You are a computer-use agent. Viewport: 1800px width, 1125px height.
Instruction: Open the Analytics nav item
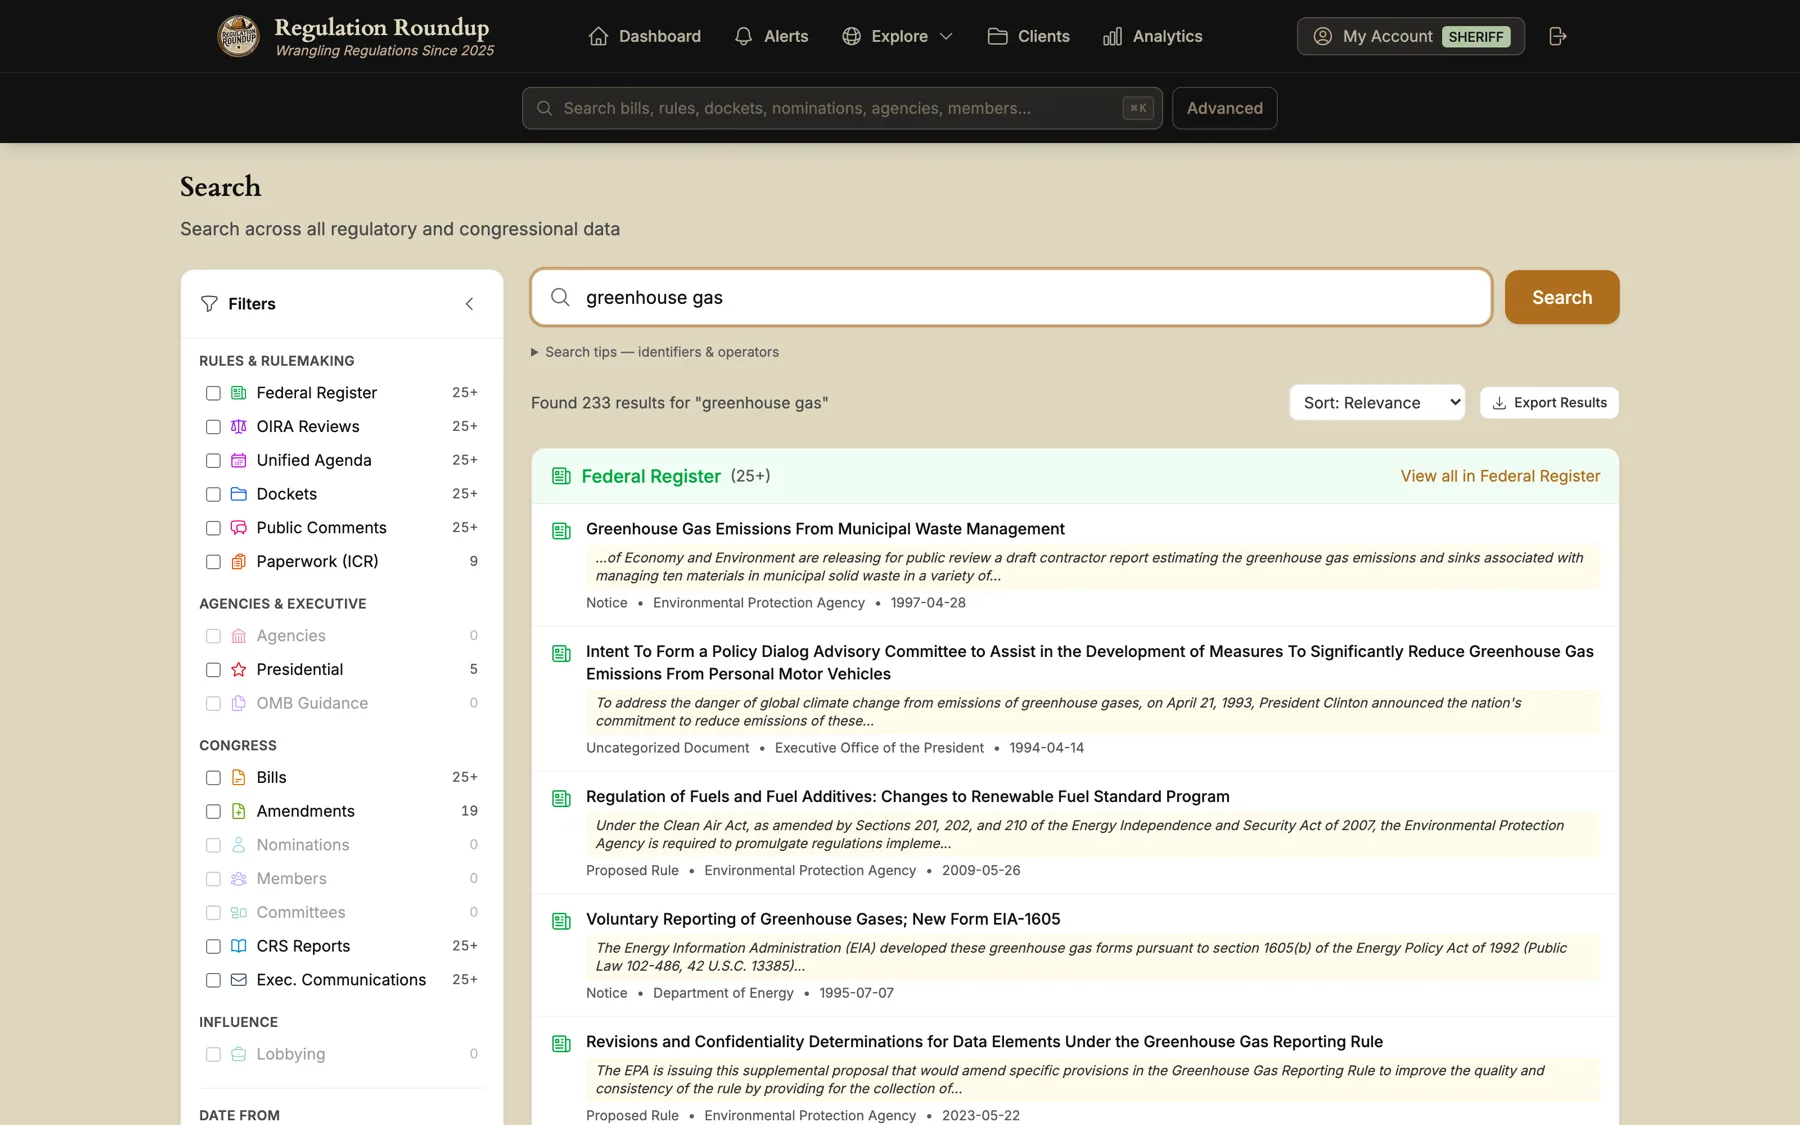pos(1153,36)
